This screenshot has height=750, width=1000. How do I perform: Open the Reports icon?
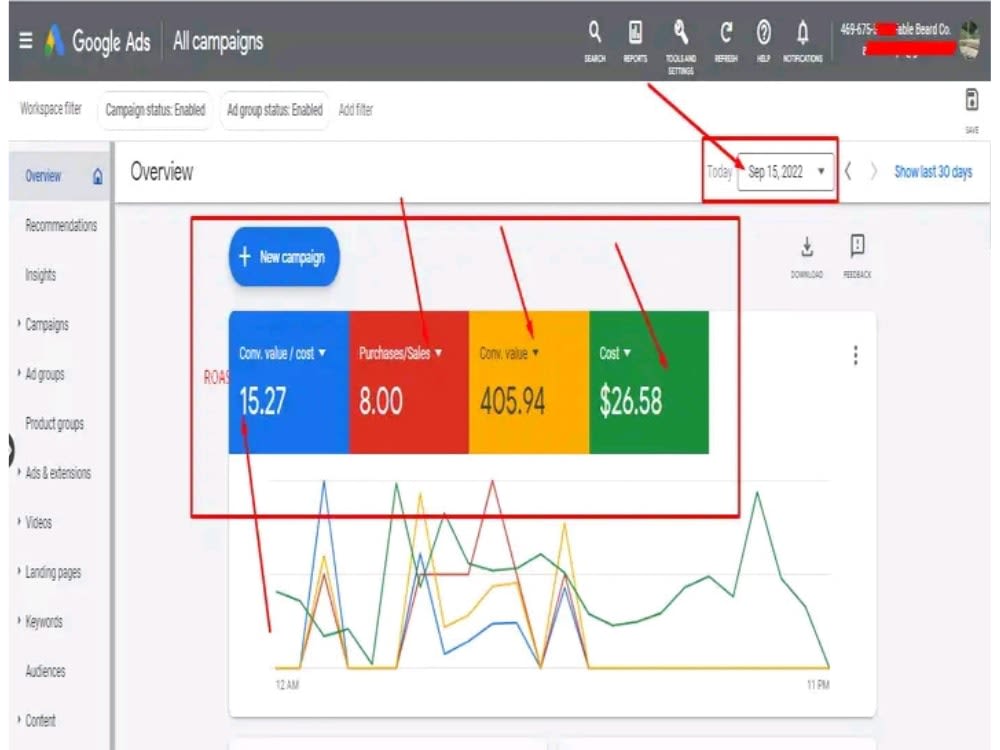pos(635,41)
